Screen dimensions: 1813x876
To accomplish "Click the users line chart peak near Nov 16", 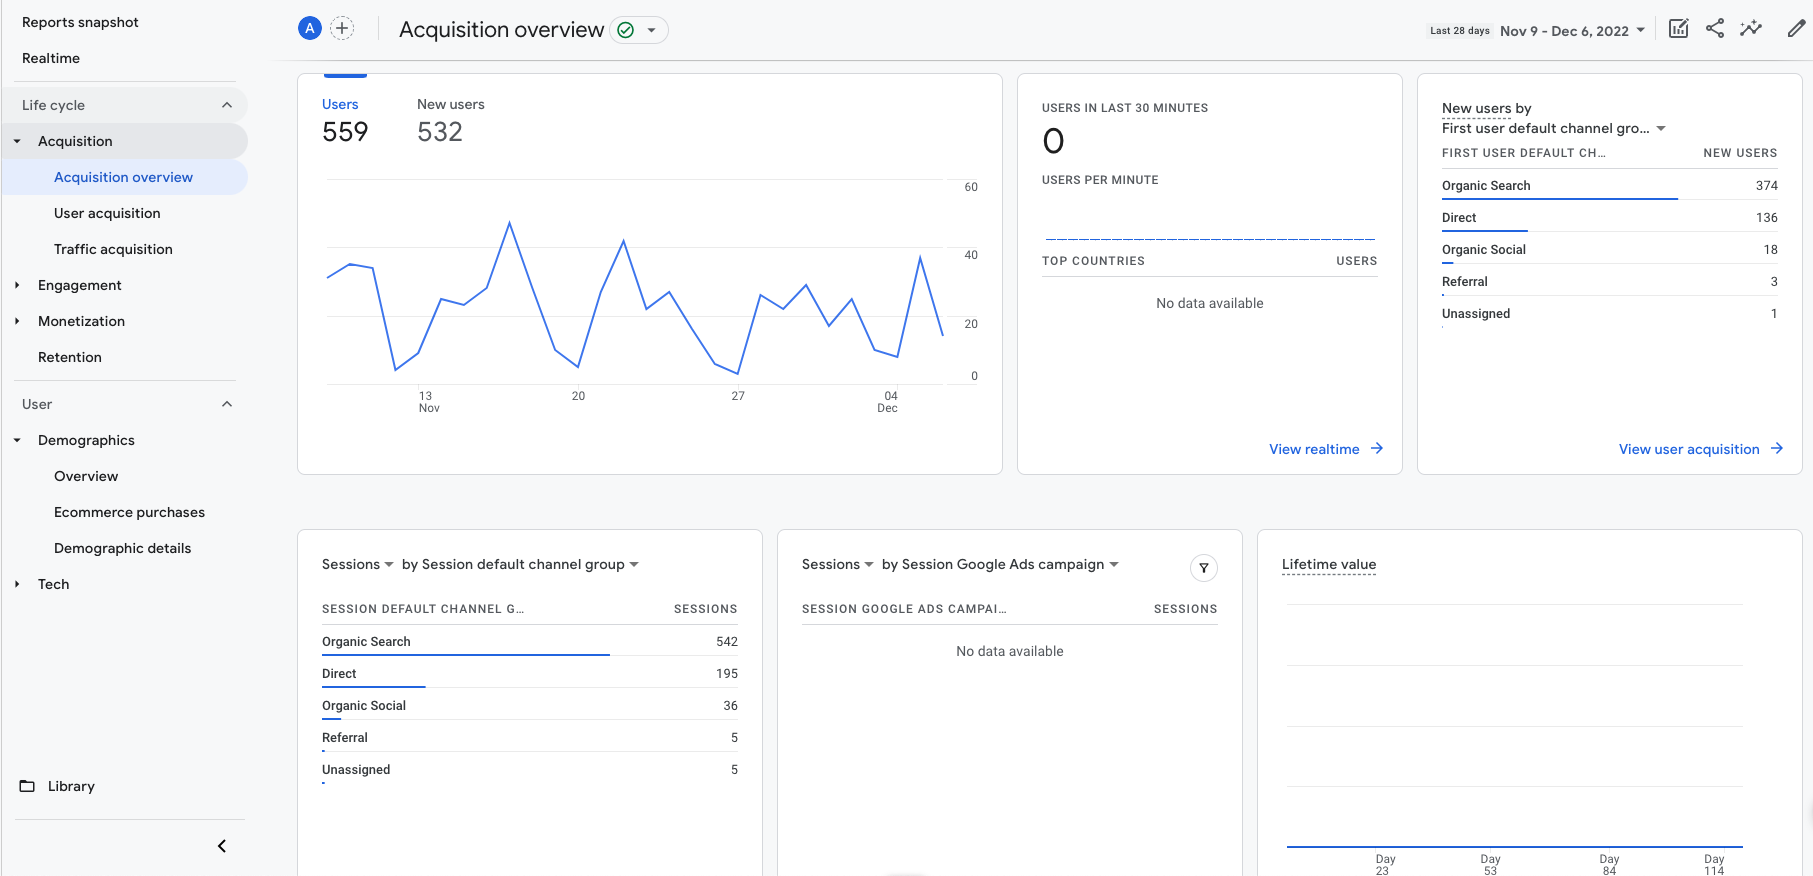I will 510,222.
